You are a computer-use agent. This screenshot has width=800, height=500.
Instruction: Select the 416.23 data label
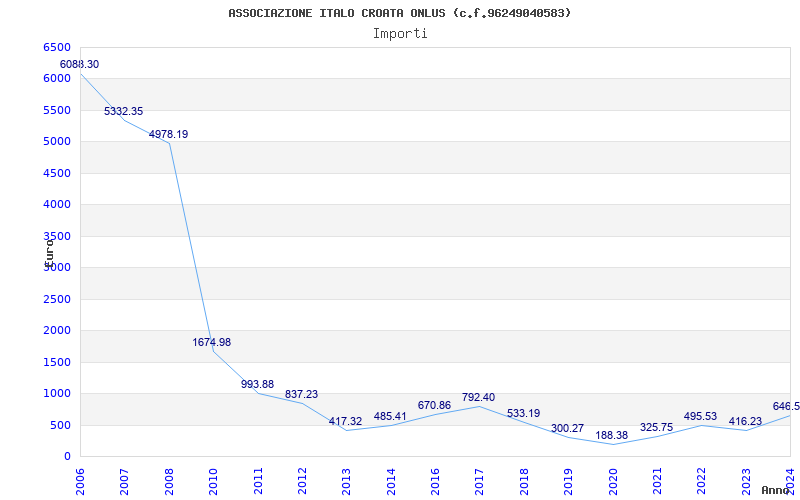[745, 421]
